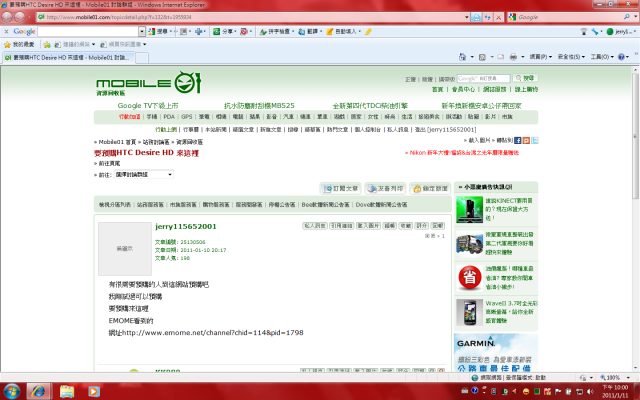Click in the browser address bar
This screenshot has width=640, height=400.
pos(253,17)
